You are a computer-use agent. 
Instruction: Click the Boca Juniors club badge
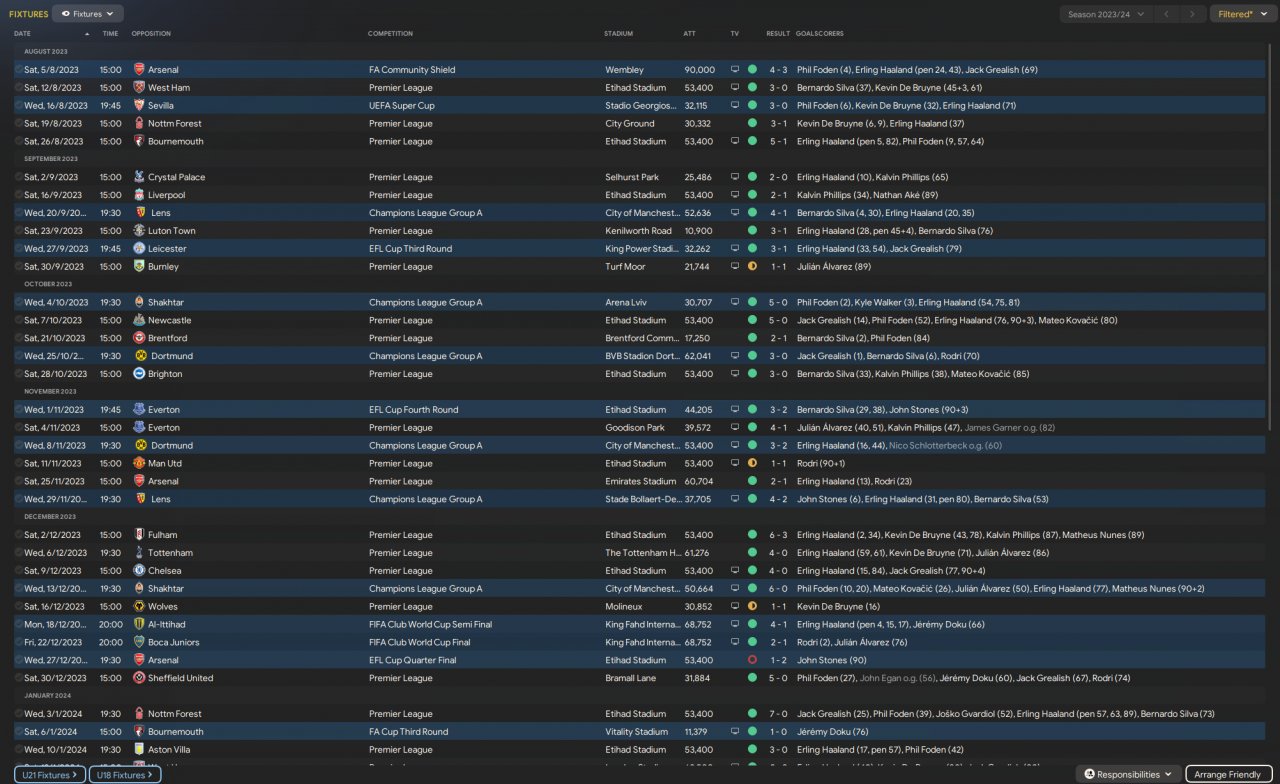[138, 643]
